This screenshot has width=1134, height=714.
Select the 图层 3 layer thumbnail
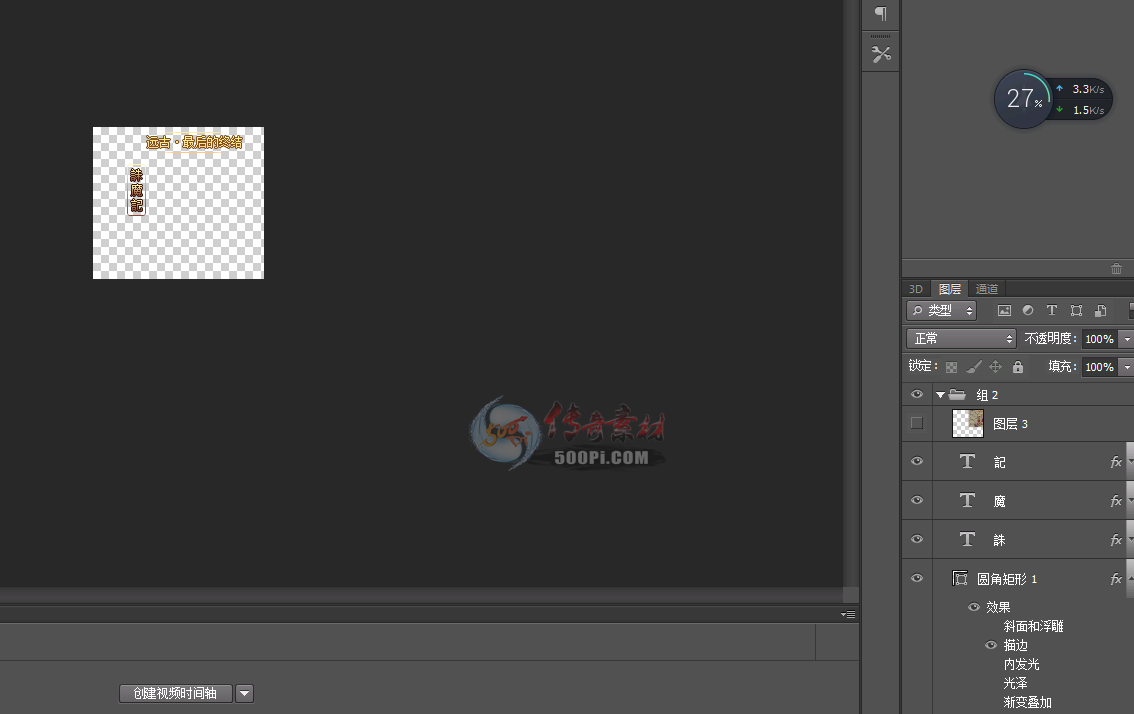tap(968, 423)
